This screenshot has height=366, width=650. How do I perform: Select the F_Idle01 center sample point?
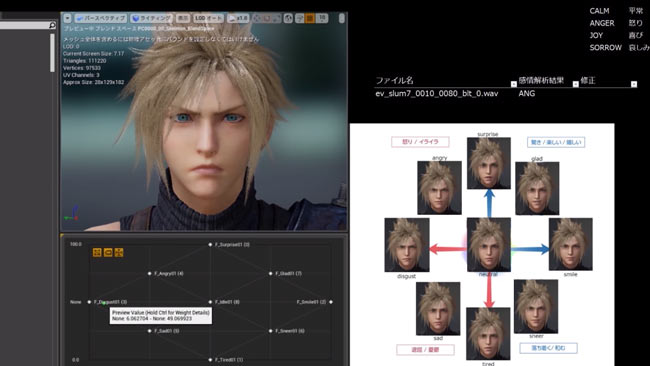pyautogui.click(x=210, y=302)
